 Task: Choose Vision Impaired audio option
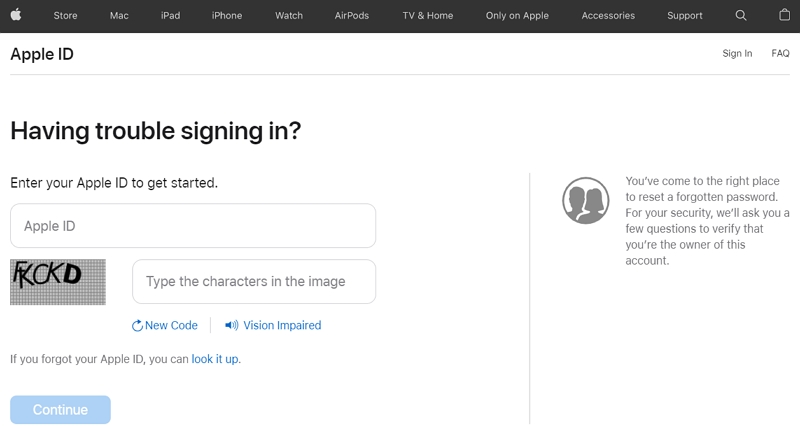pos(282,325)
